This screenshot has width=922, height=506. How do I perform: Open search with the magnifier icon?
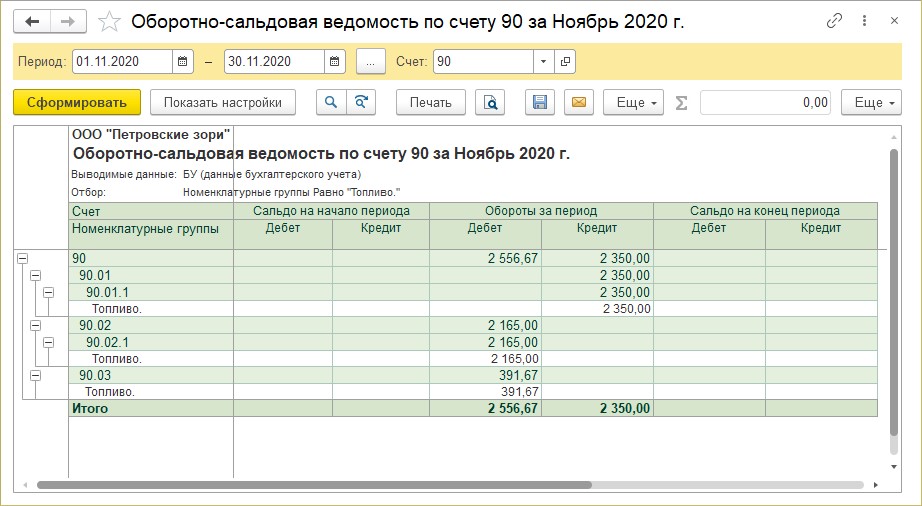(331, 102)
